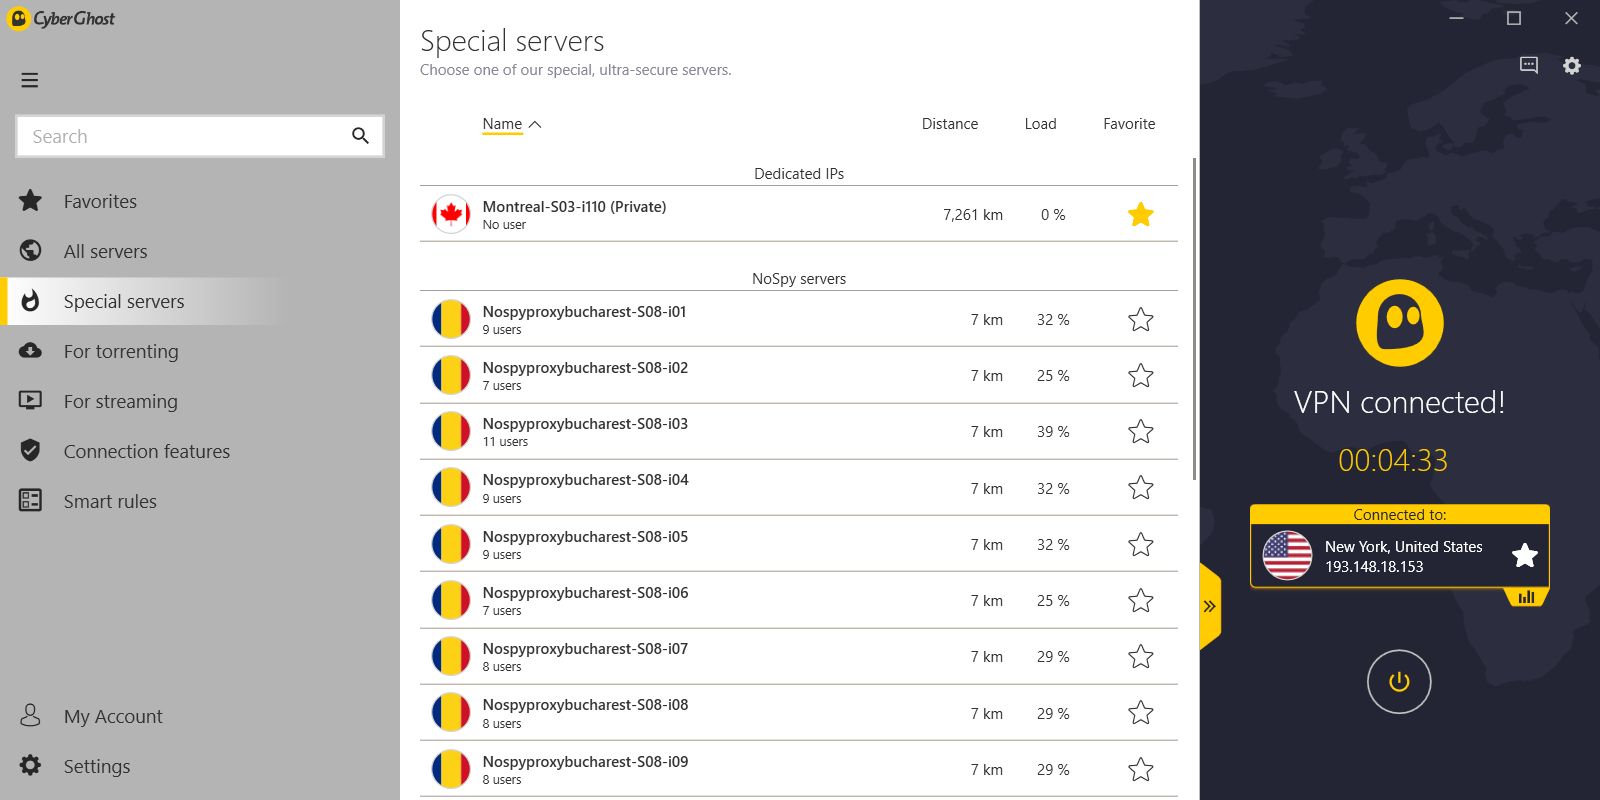The width and height of the screenshot is (1600, 800).
Task: Toggle favorite star for New York connection
Action: [x=1524, y=556]
